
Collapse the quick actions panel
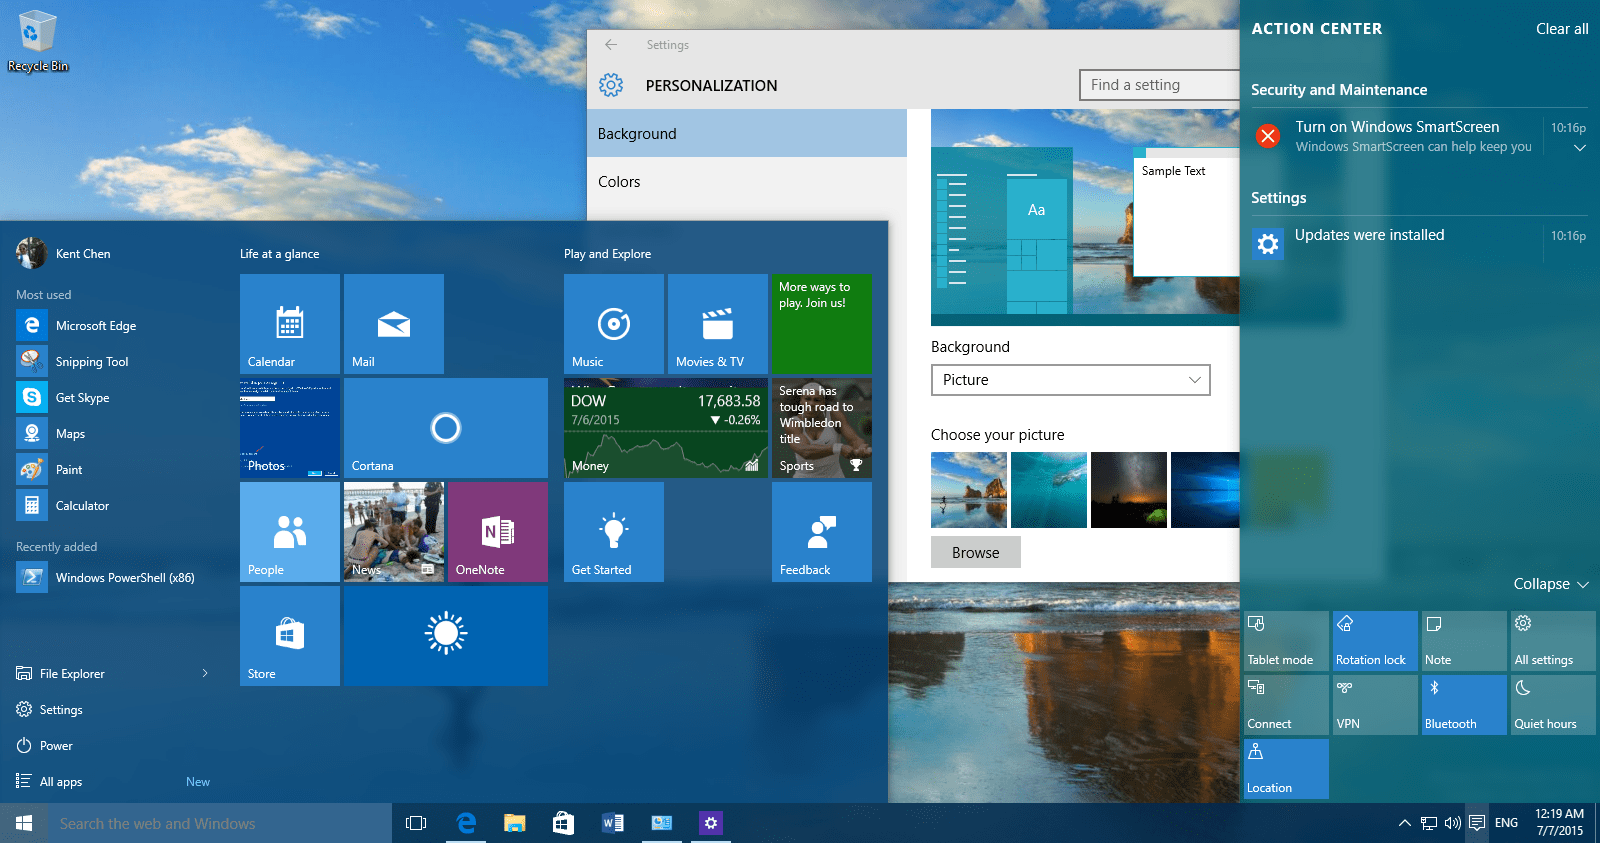point(1550,584)
